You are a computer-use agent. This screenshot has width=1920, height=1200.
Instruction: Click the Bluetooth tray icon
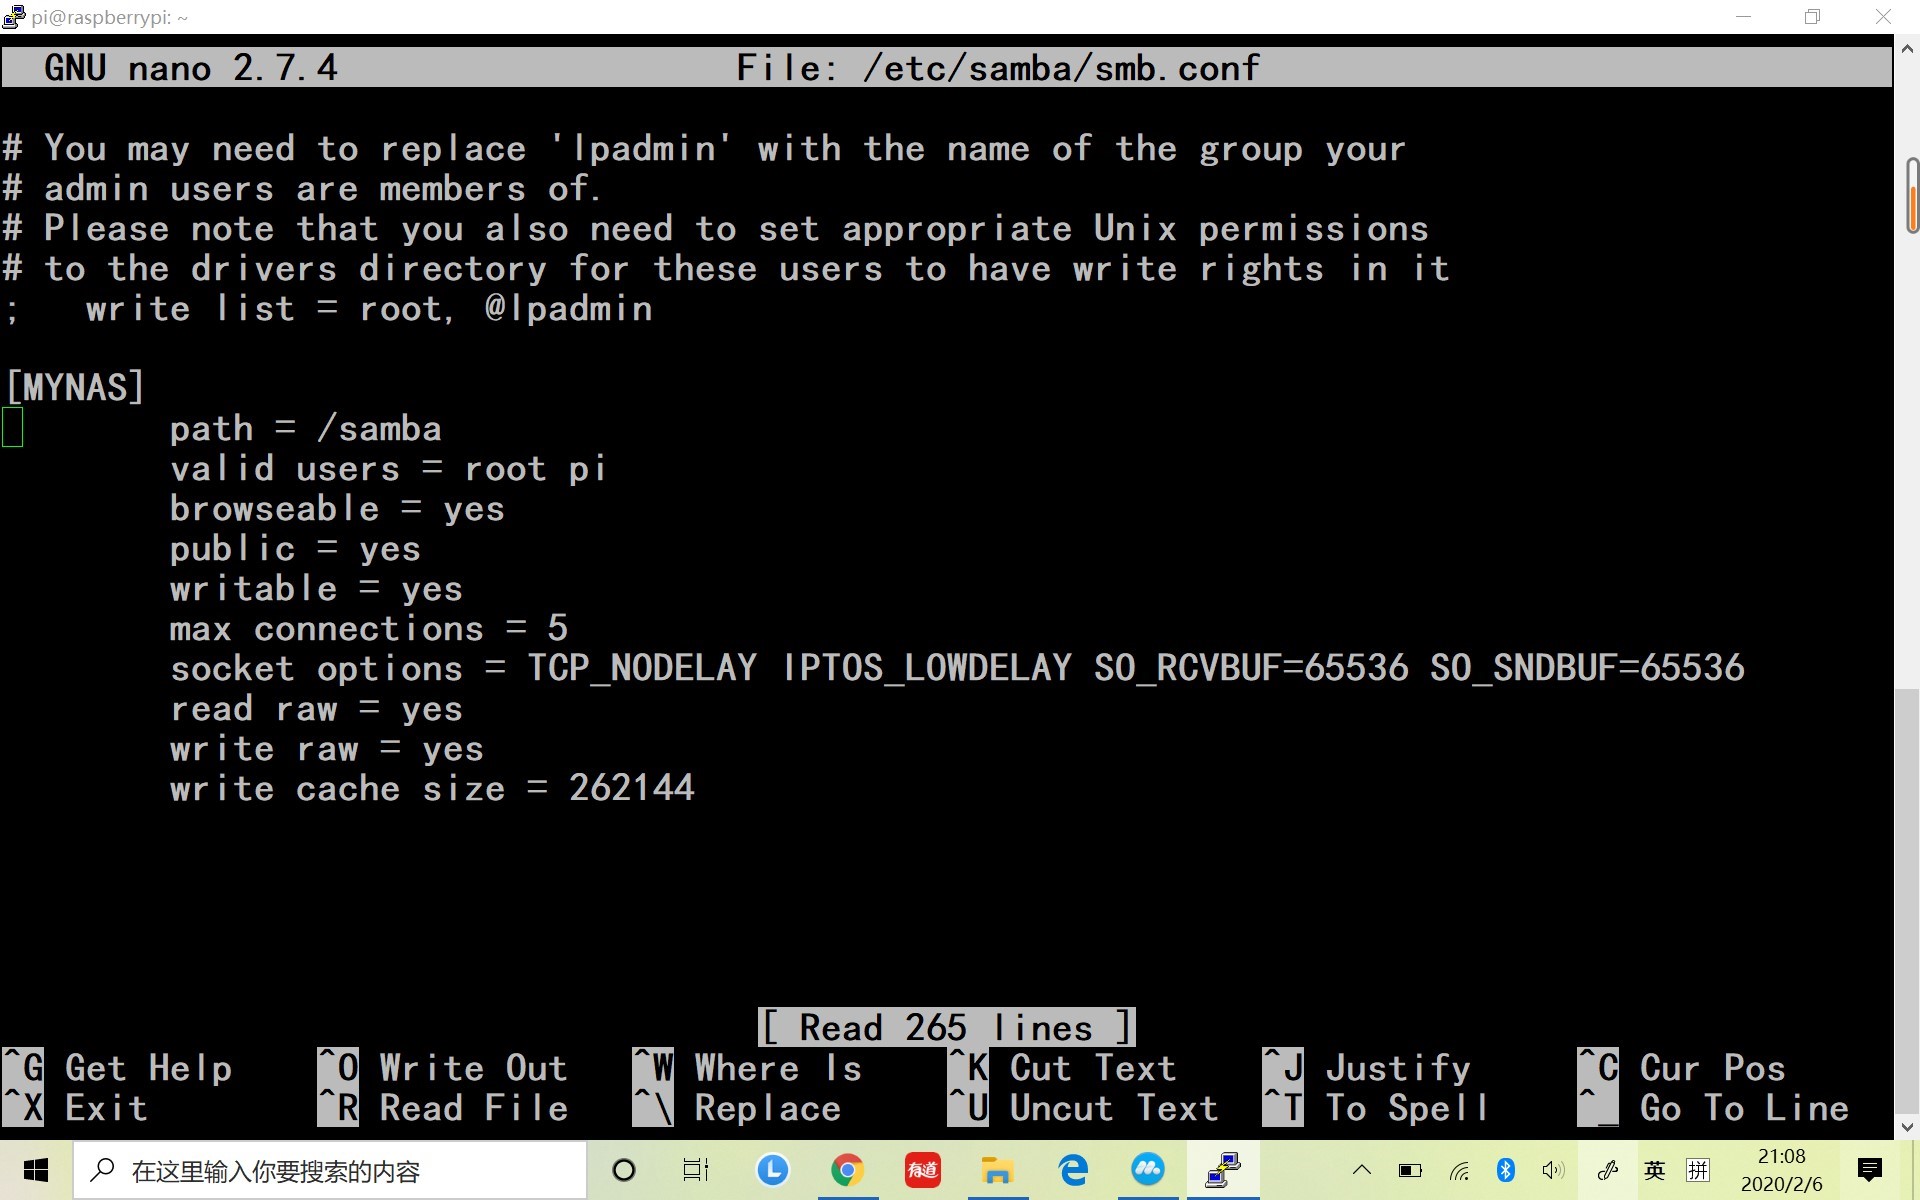[1505, 1170]
